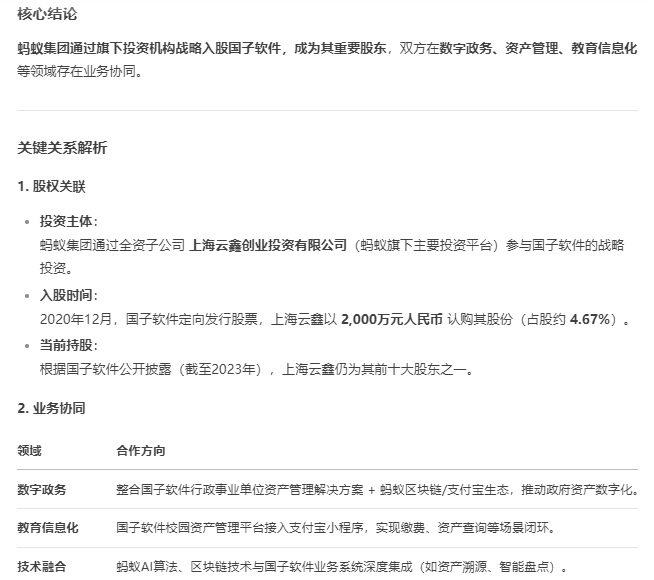Select the 教育信息化 table row label
This screenshot has width=654, height=580.
pyautogui.click(x=48, y=527)
